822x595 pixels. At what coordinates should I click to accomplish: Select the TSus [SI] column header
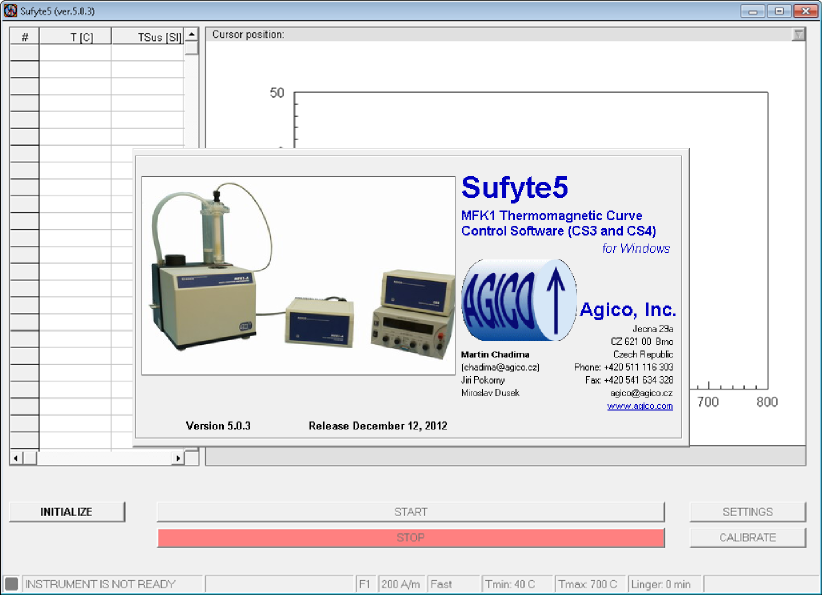point(148,37)
